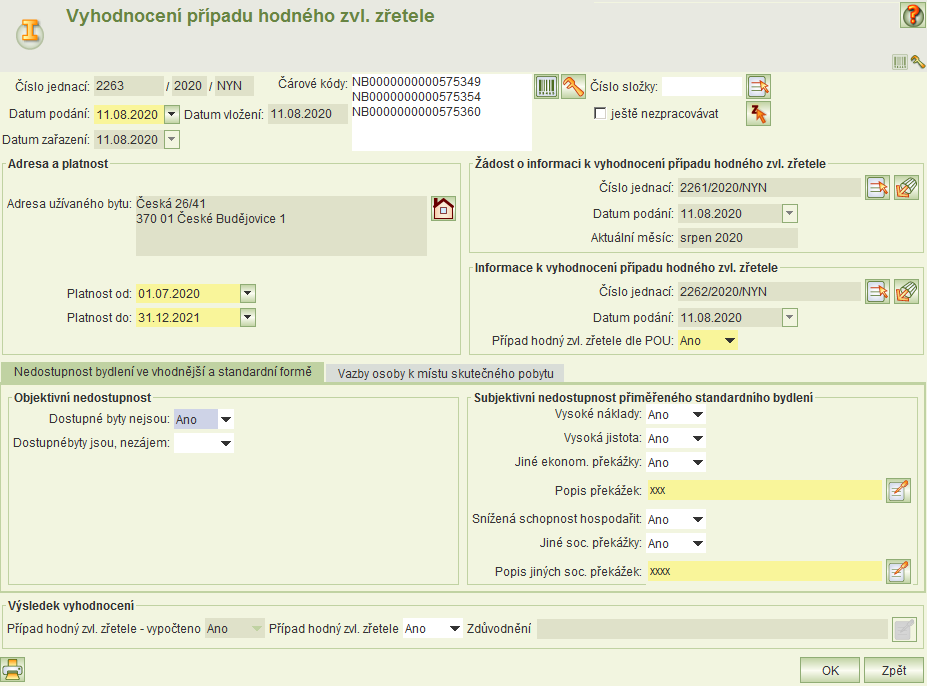Open the Vysoké náklady dropdown
The width and height of the screenshot is (927, 686).
click(x=697, y=414)
